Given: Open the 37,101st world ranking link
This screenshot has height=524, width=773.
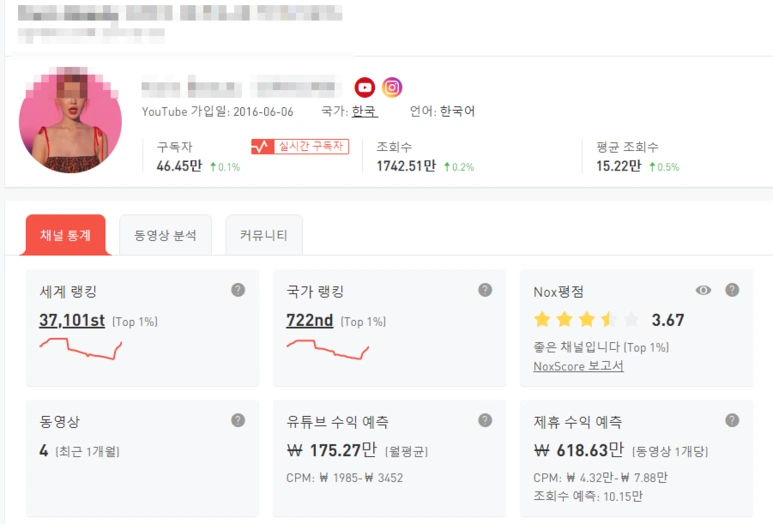Looking at the screenshot, I should point(72,320).
